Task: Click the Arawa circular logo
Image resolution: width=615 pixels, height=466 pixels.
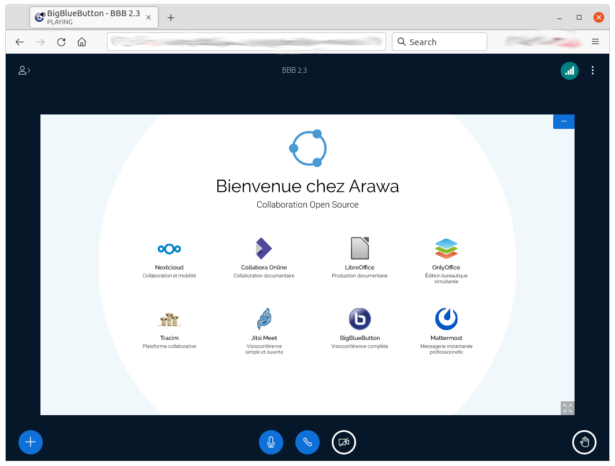Action: click(x=308, y=148)
